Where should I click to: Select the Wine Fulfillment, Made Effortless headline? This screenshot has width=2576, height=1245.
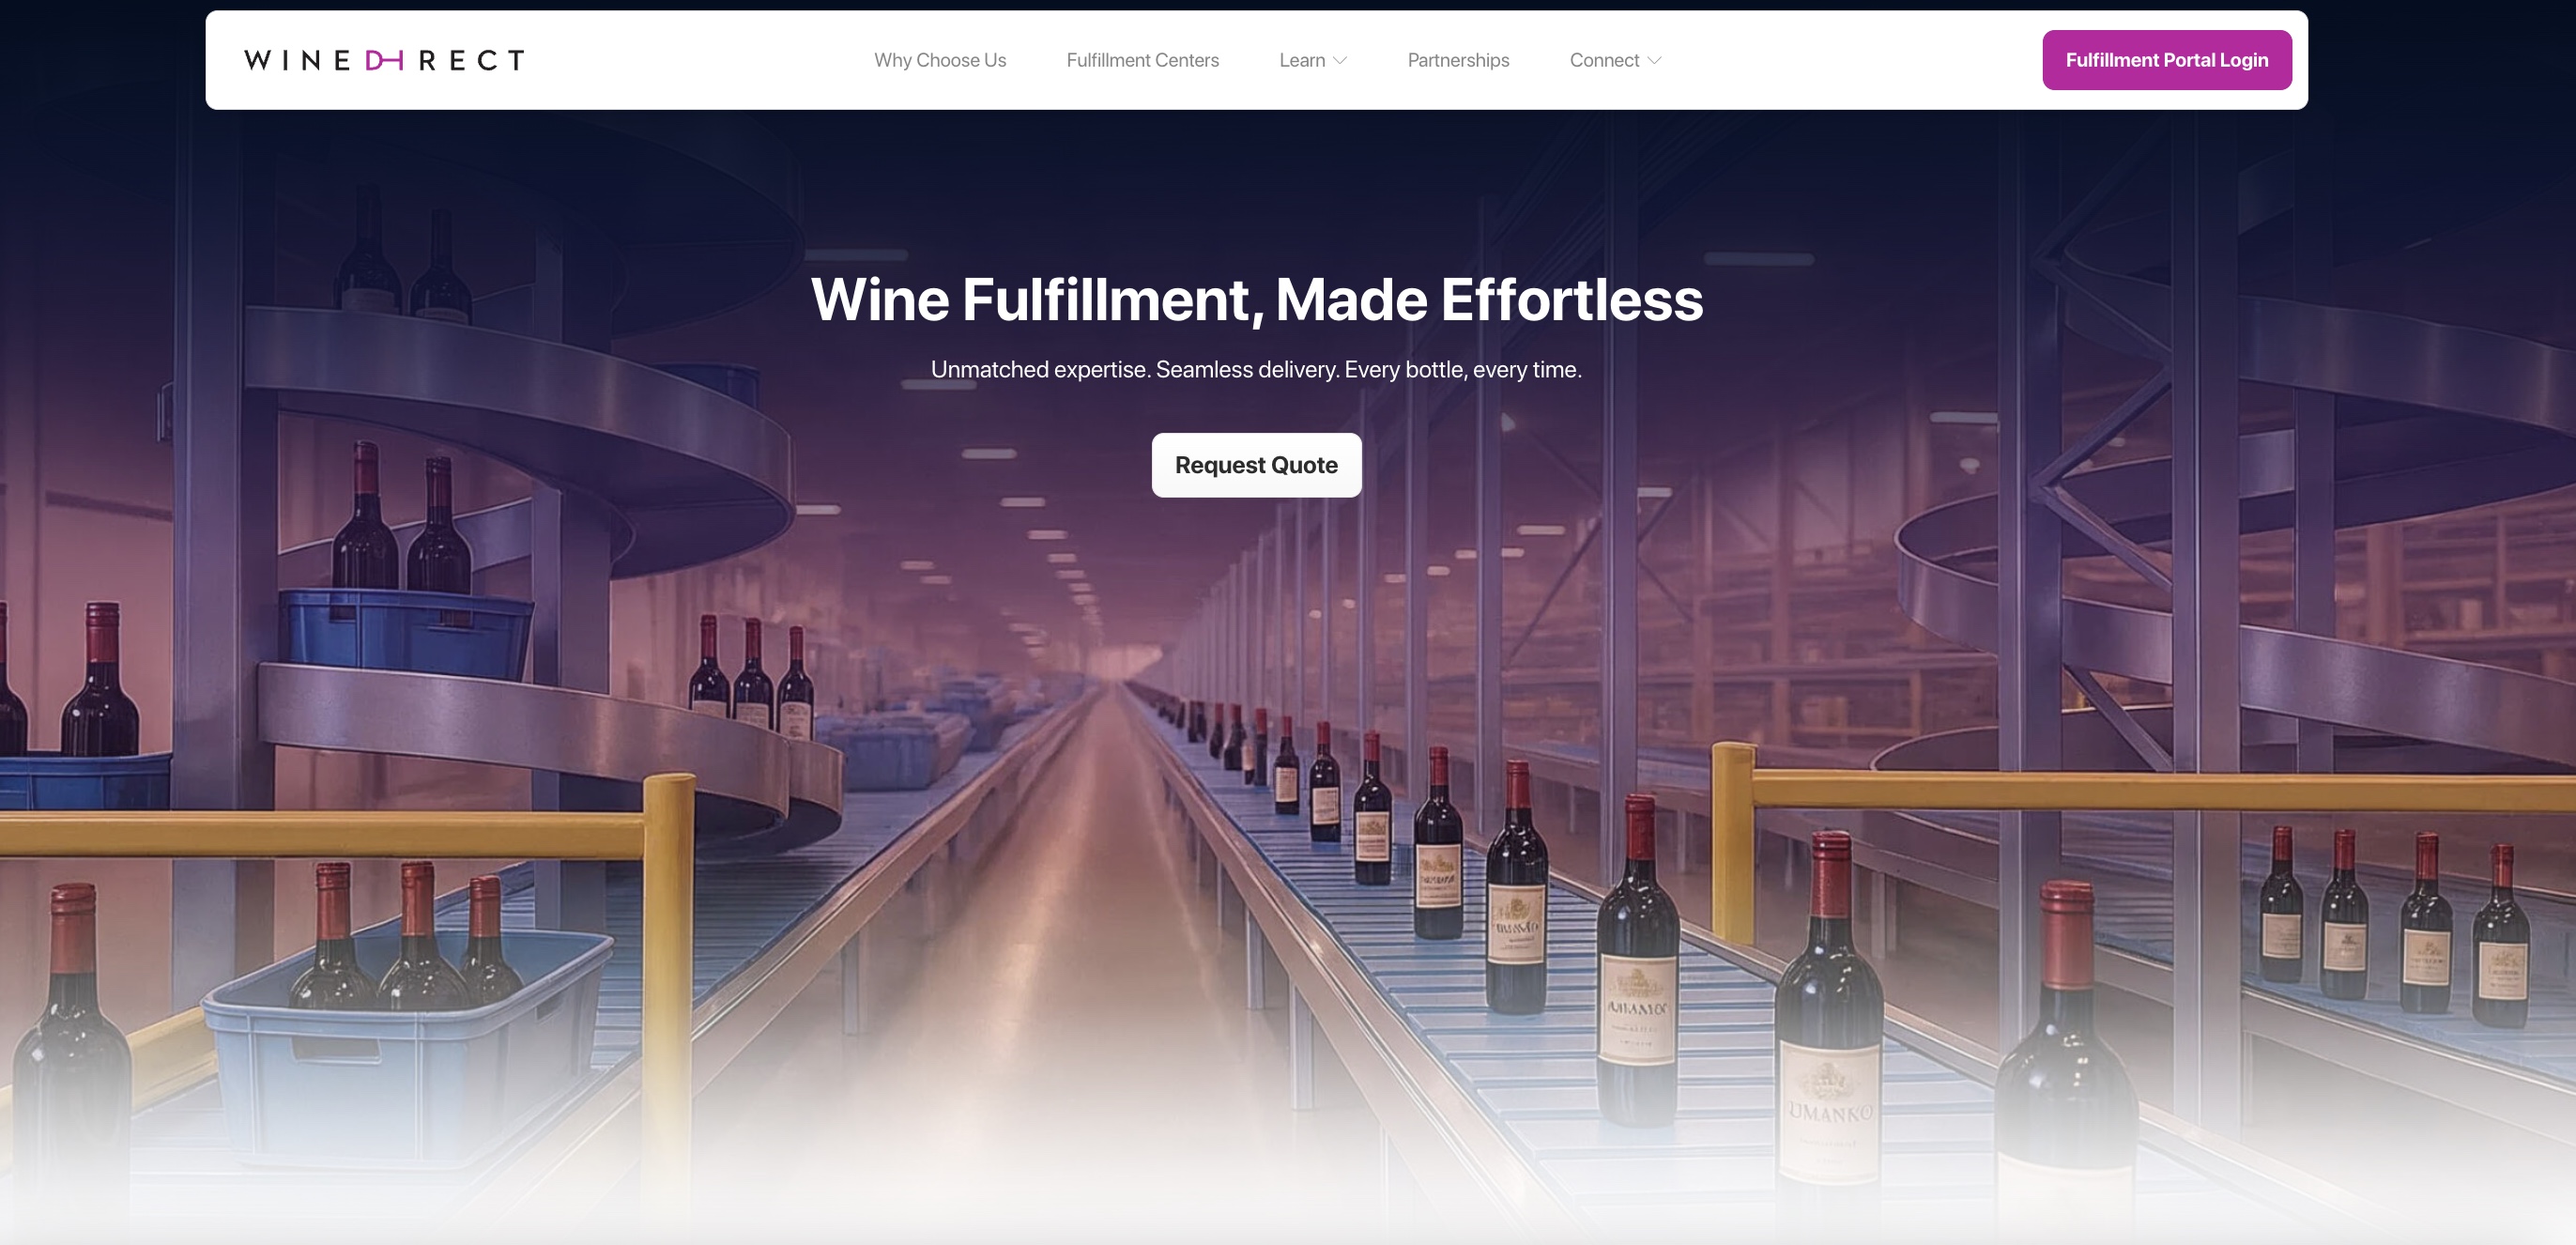1256,299
